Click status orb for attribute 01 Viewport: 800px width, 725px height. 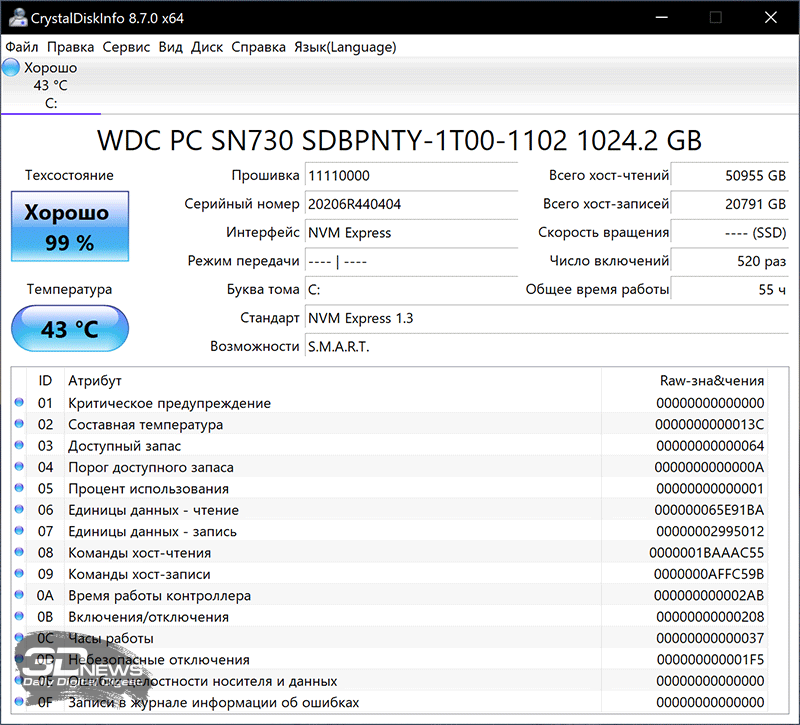[19, 402]
